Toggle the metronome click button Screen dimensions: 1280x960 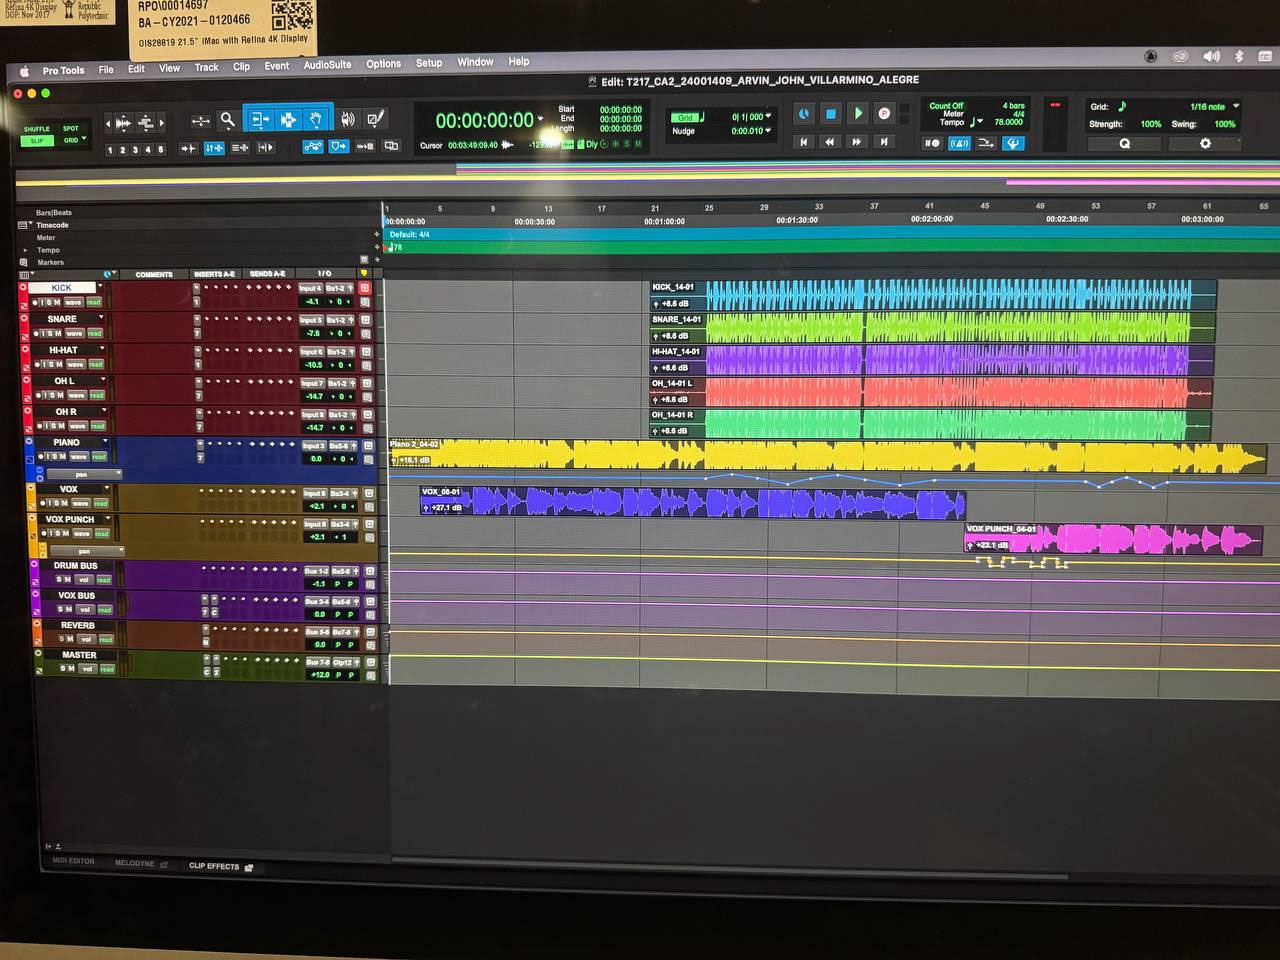click(x=959, y=143)
